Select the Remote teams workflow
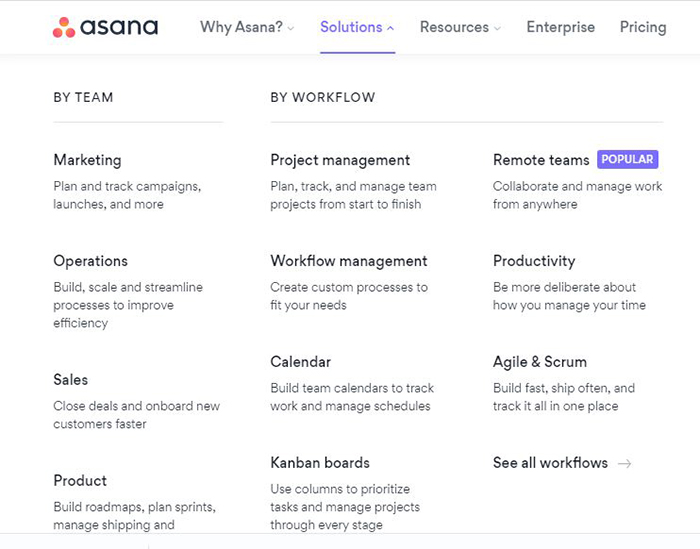Screen dimensions: 700x549 pos(541,160)
